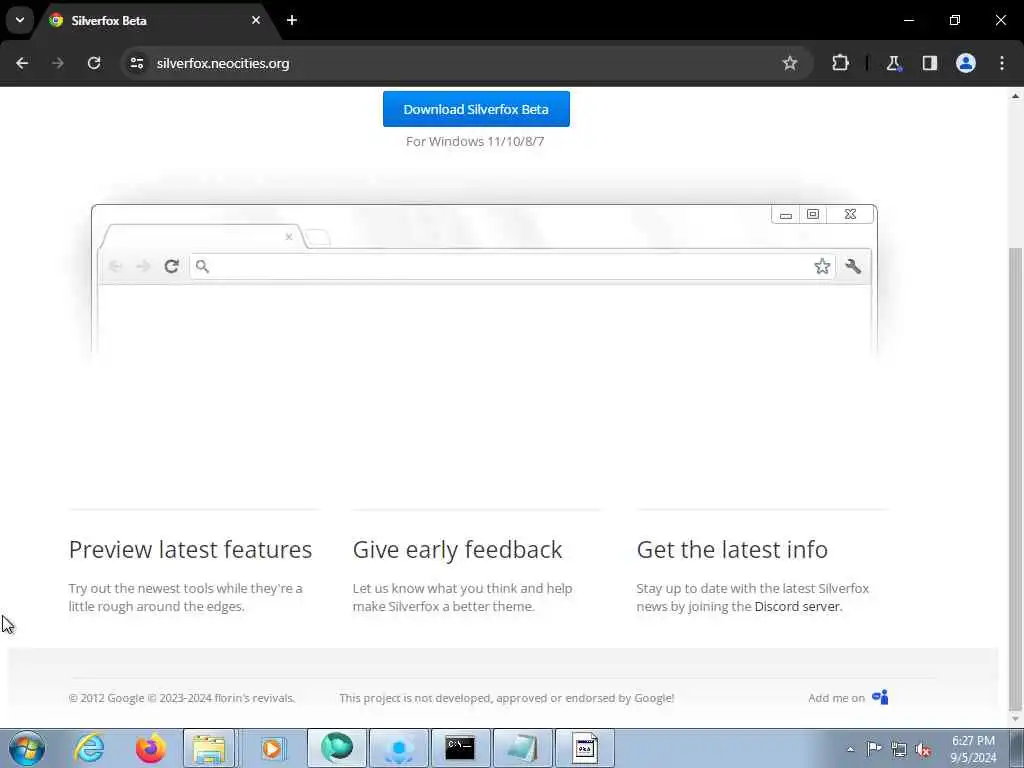The width and height of the screenshot is (1024, 768).
Task: Open the clock showing 6:27 PM
Action: coord(973,749)
